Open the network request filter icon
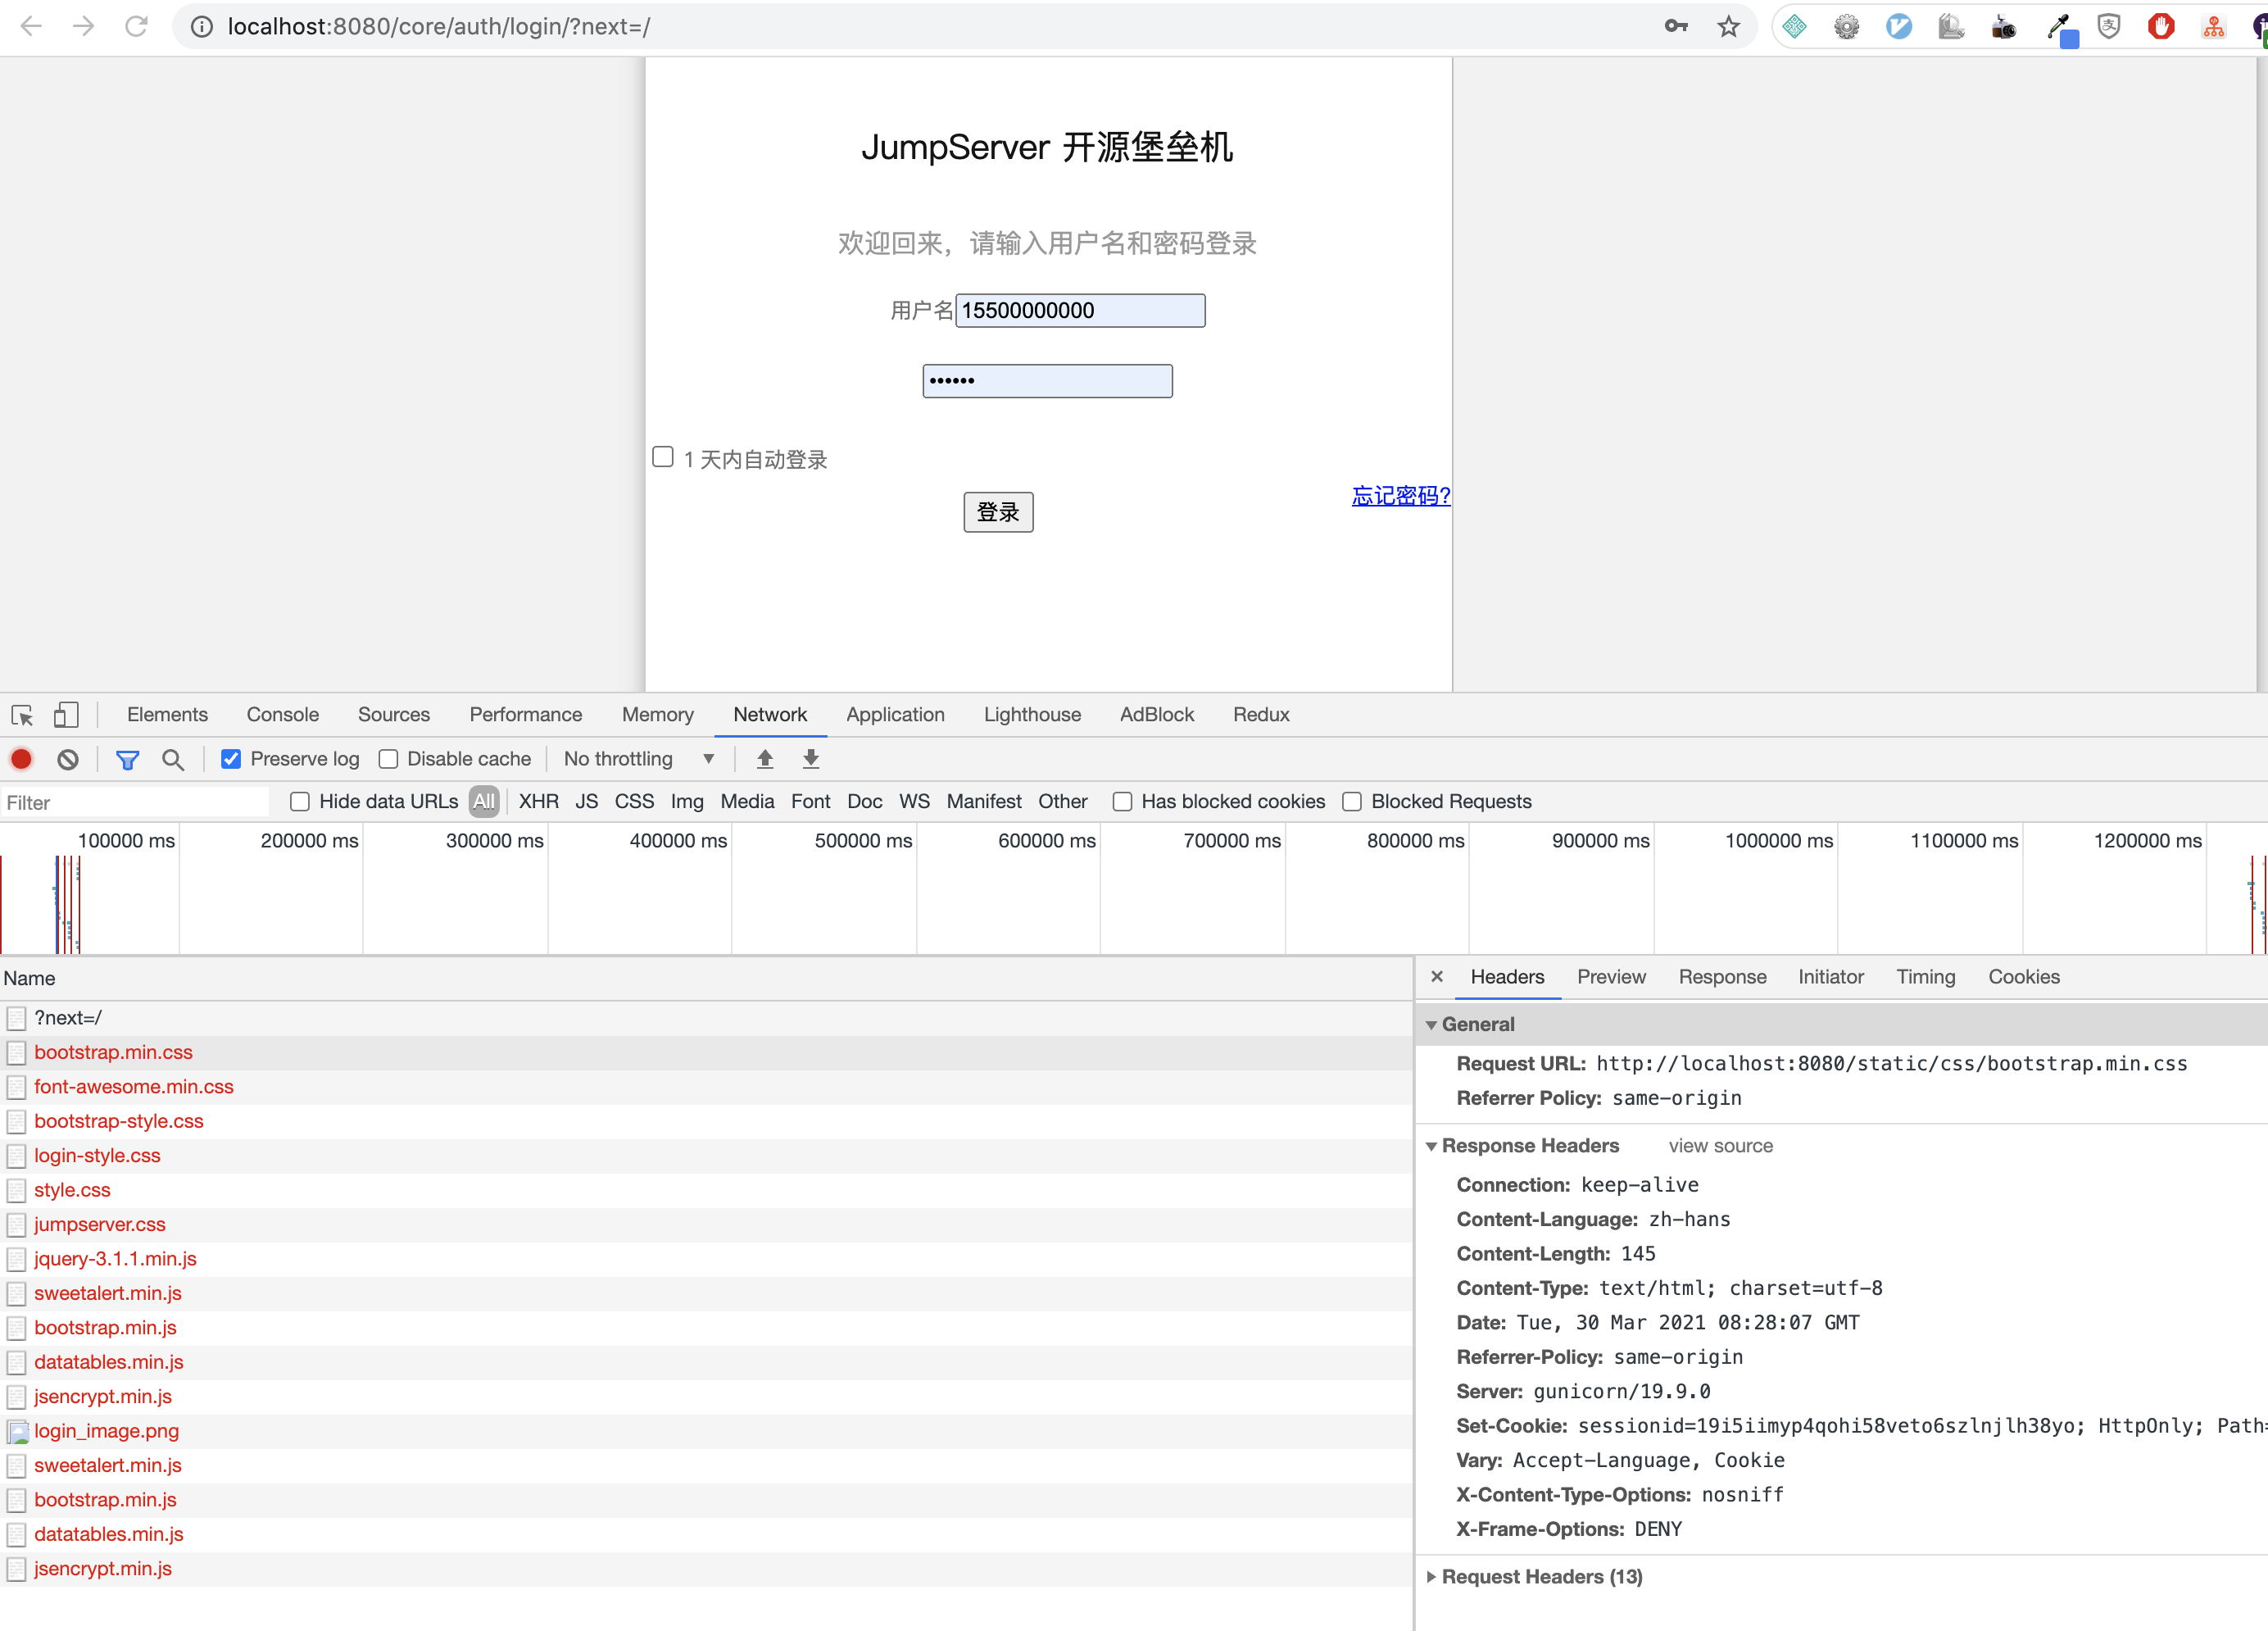Screen dimensions: 2268x1631 [127, 759]
